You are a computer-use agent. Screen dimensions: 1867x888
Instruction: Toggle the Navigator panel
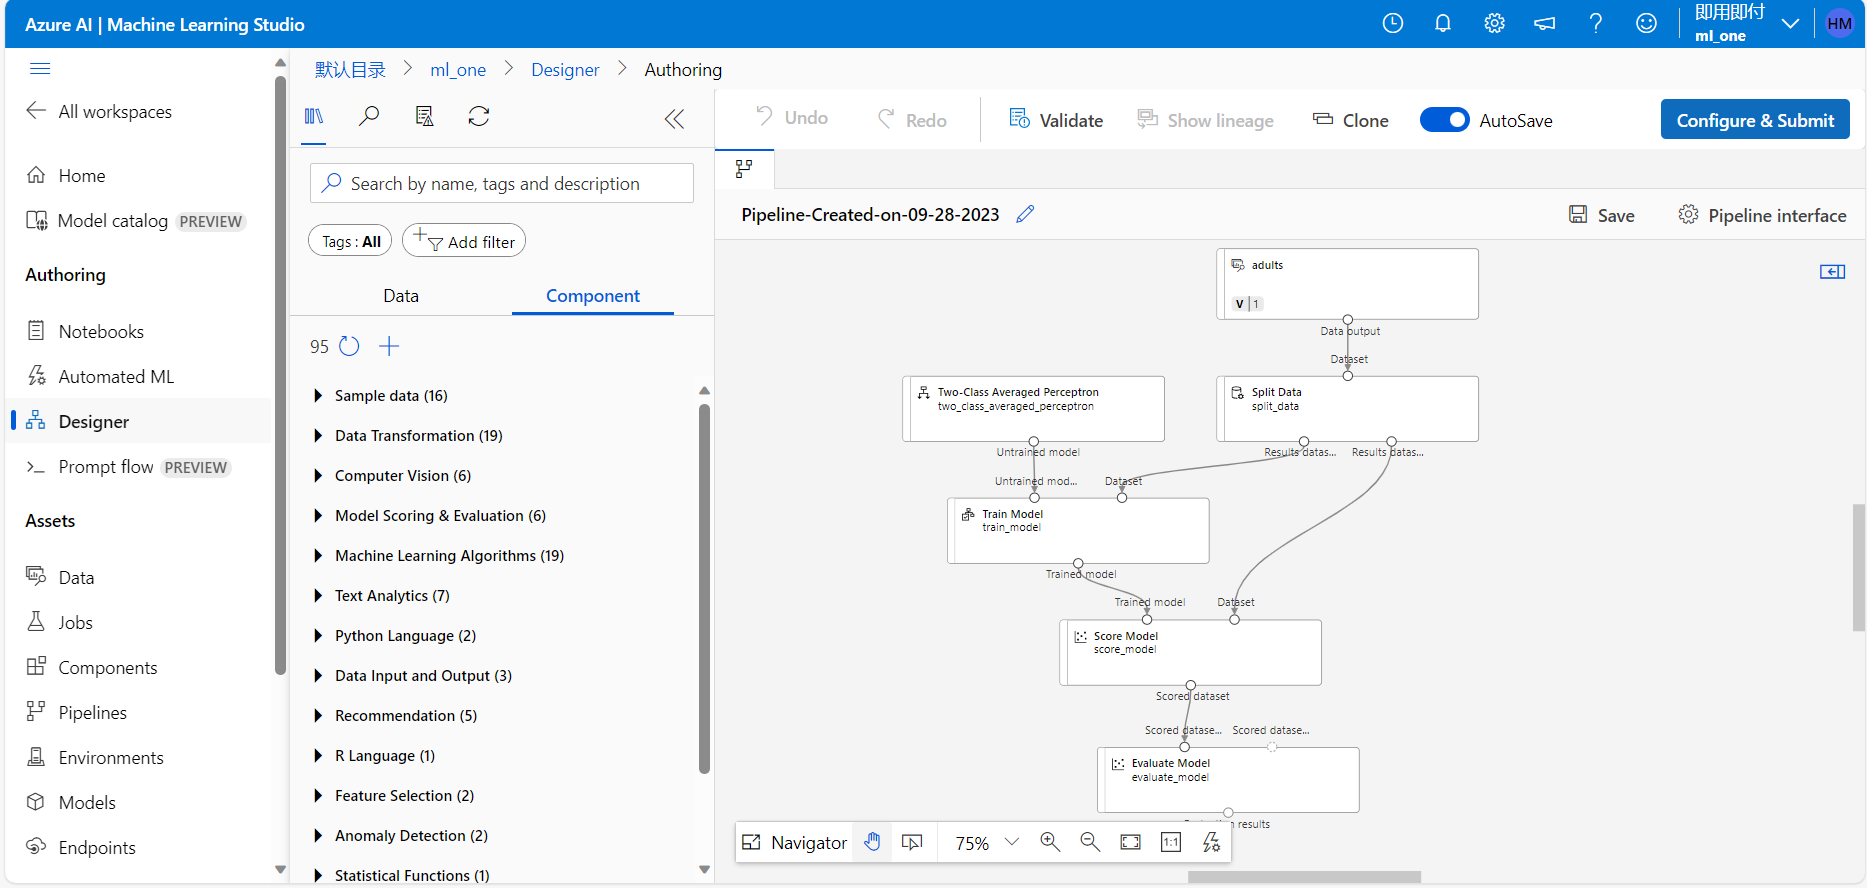pos(795,842)
